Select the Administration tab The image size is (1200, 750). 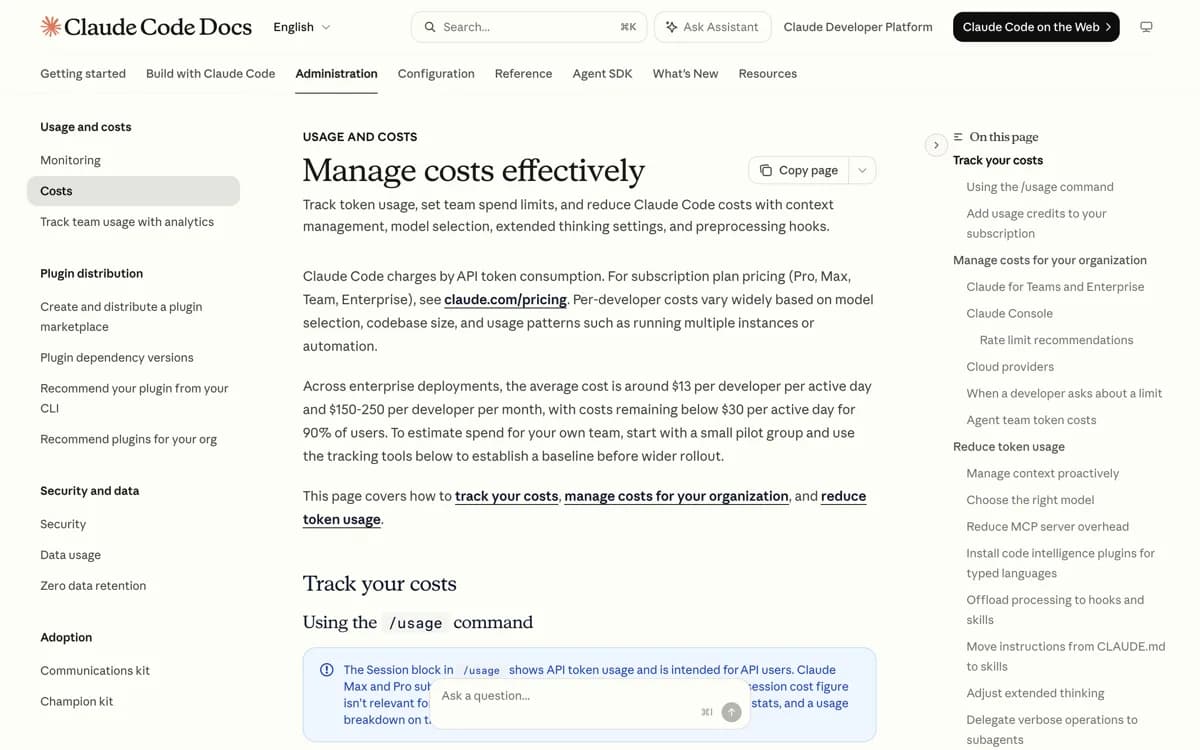click(x=336, y=73)
